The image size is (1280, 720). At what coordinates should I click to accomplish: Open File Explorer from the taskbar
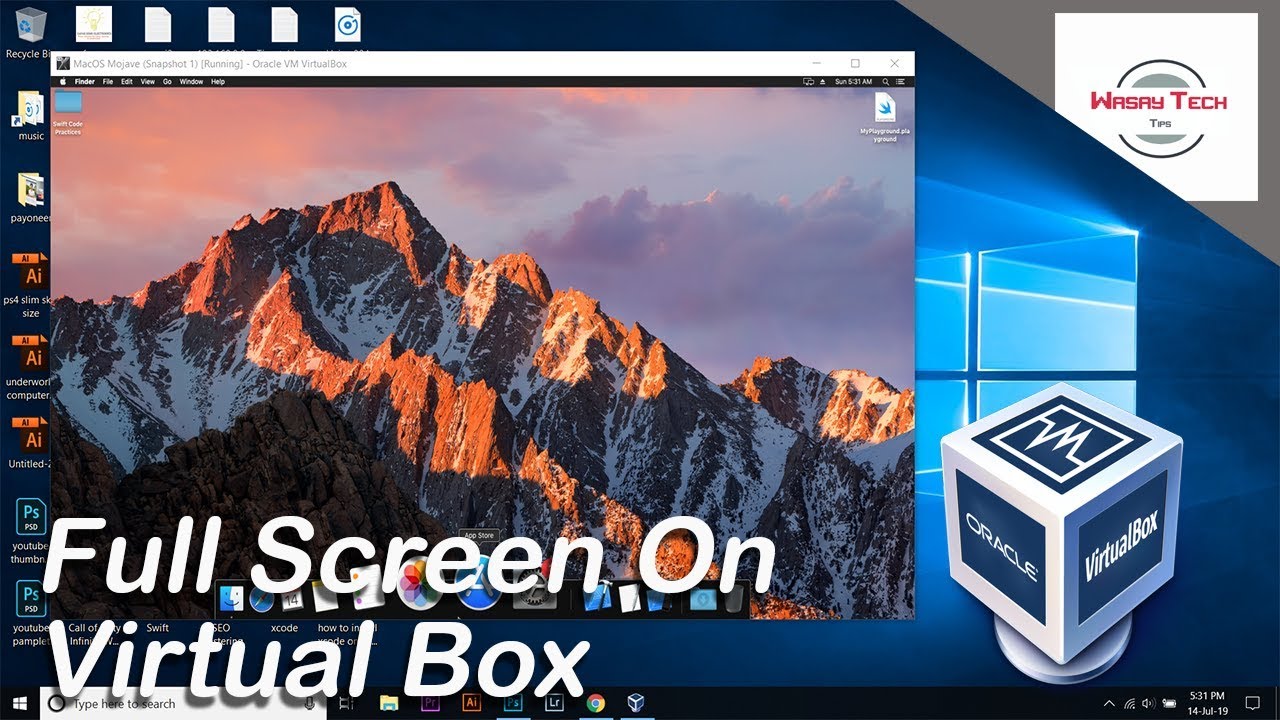click(x=389, y=703)
